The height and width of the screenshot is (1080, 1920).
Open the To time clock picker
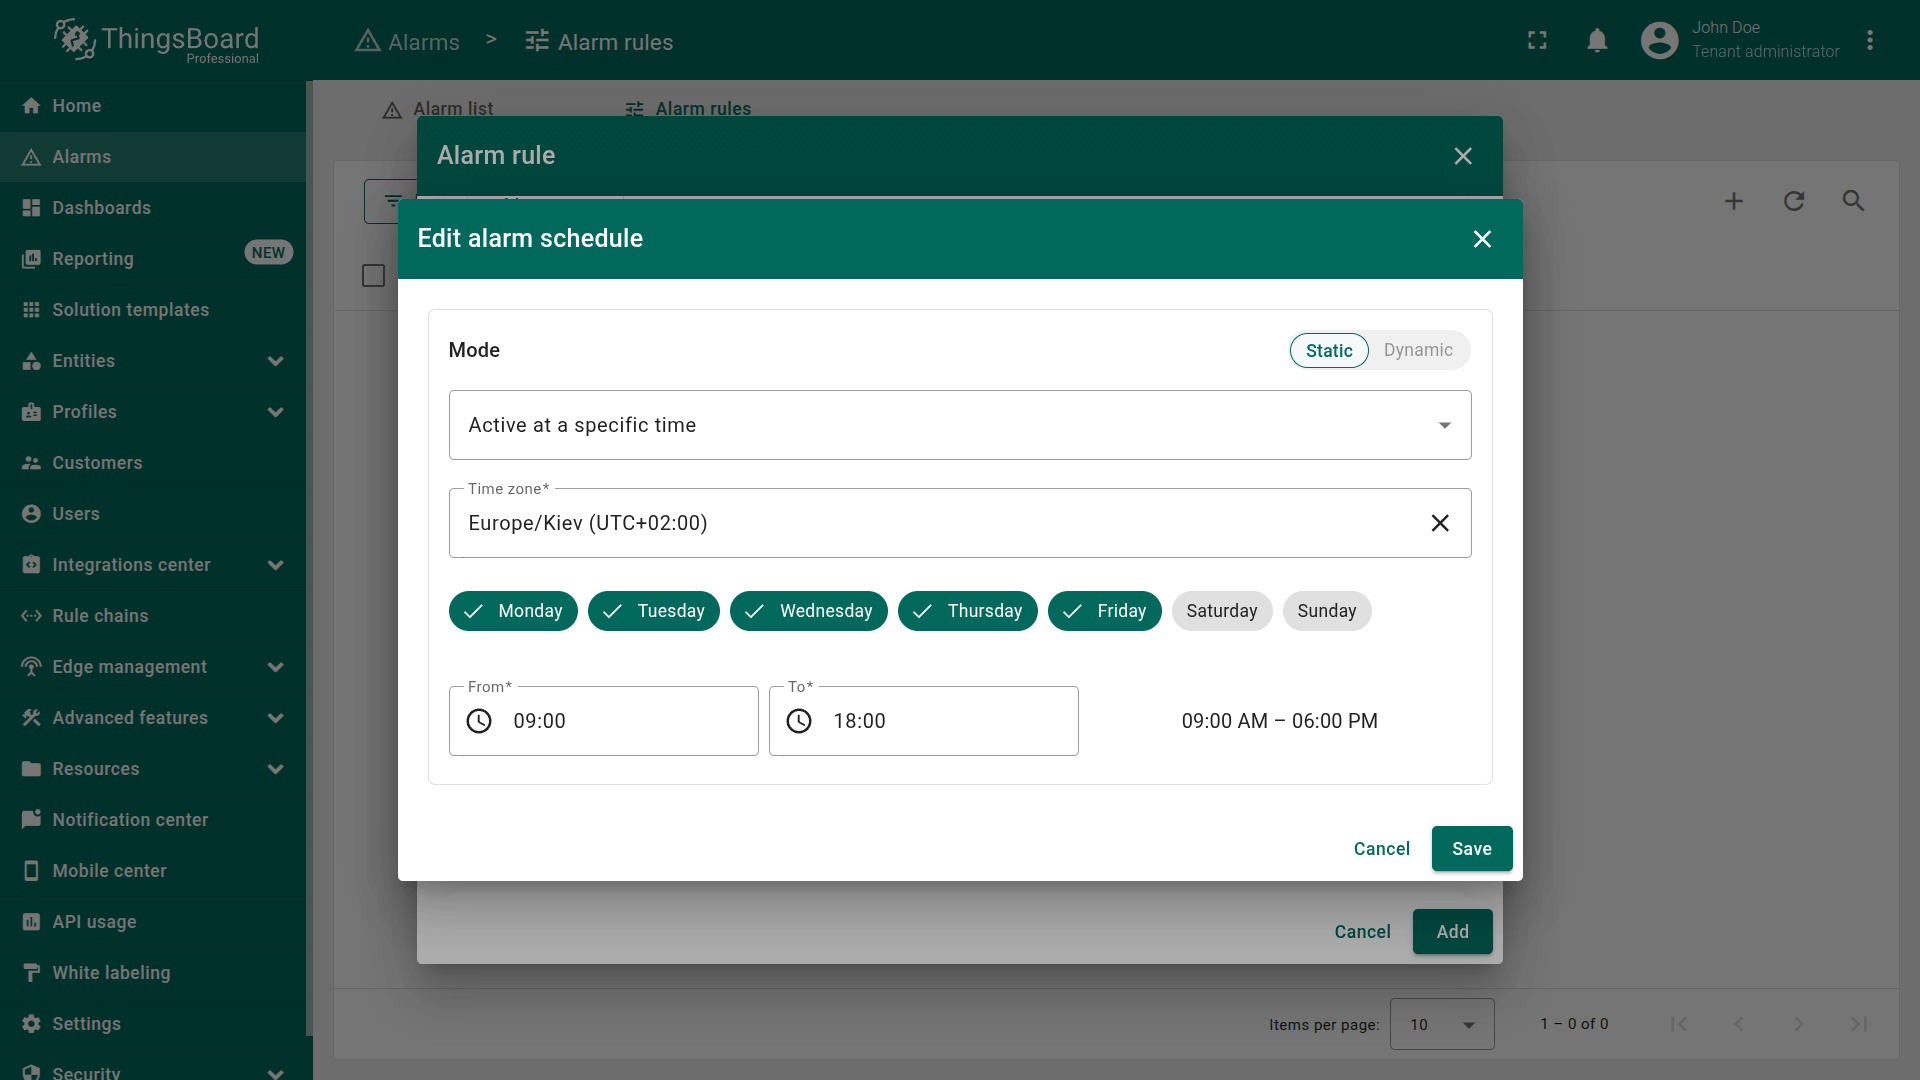[799, 721]
